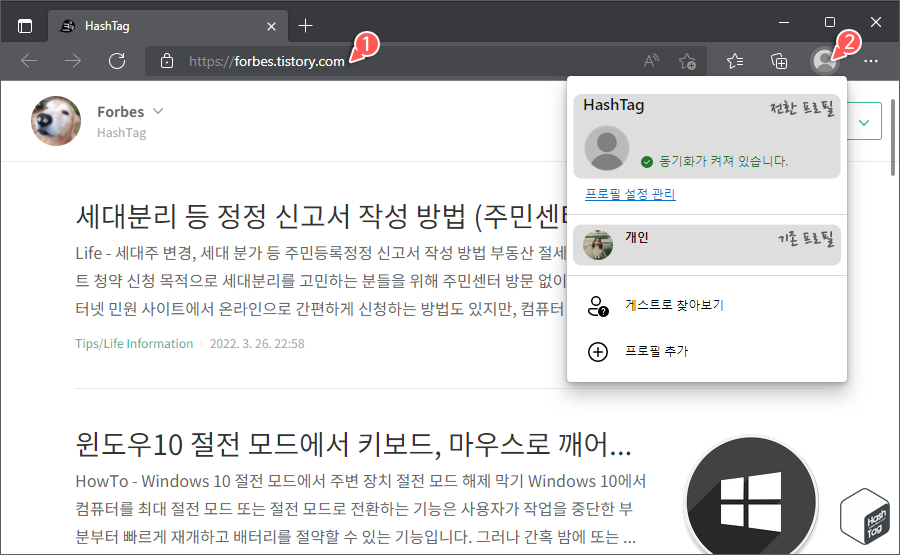Close the HashTag browser tab
The height and width of the screenshot is (555, 900).
point(271,26)
